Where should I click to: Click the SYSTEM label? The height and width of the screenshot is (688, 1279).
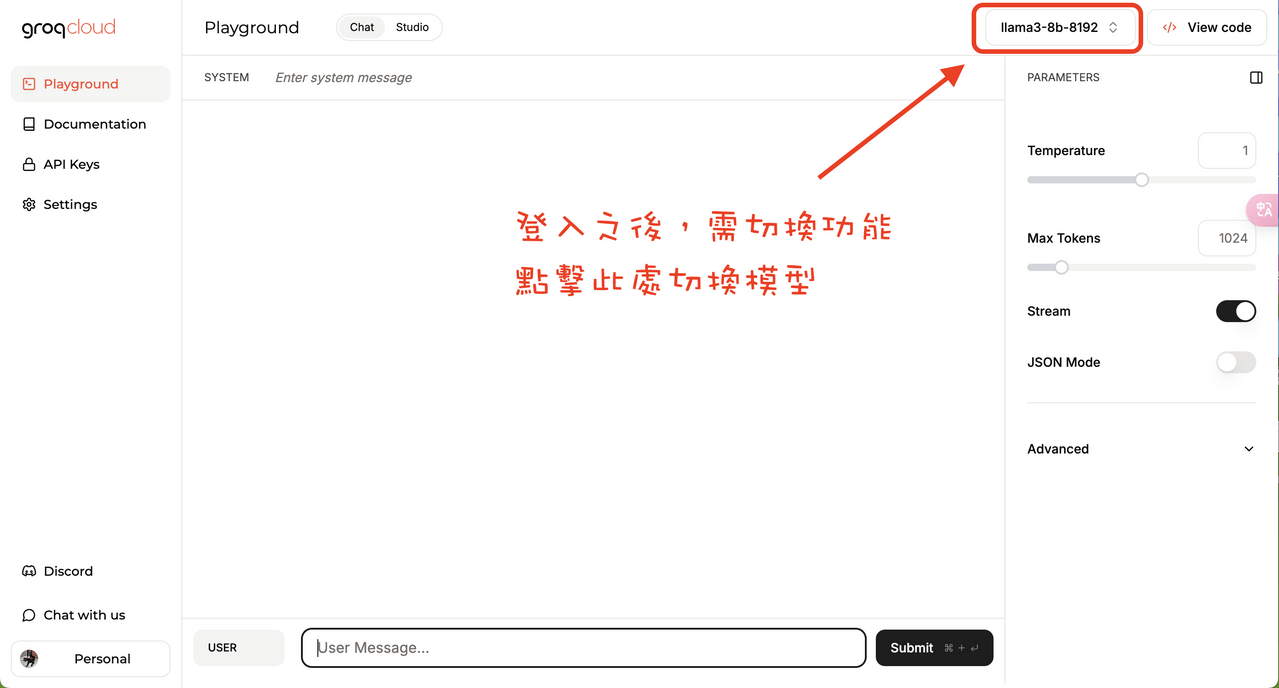pyautogui.click(x=227, y=77)
